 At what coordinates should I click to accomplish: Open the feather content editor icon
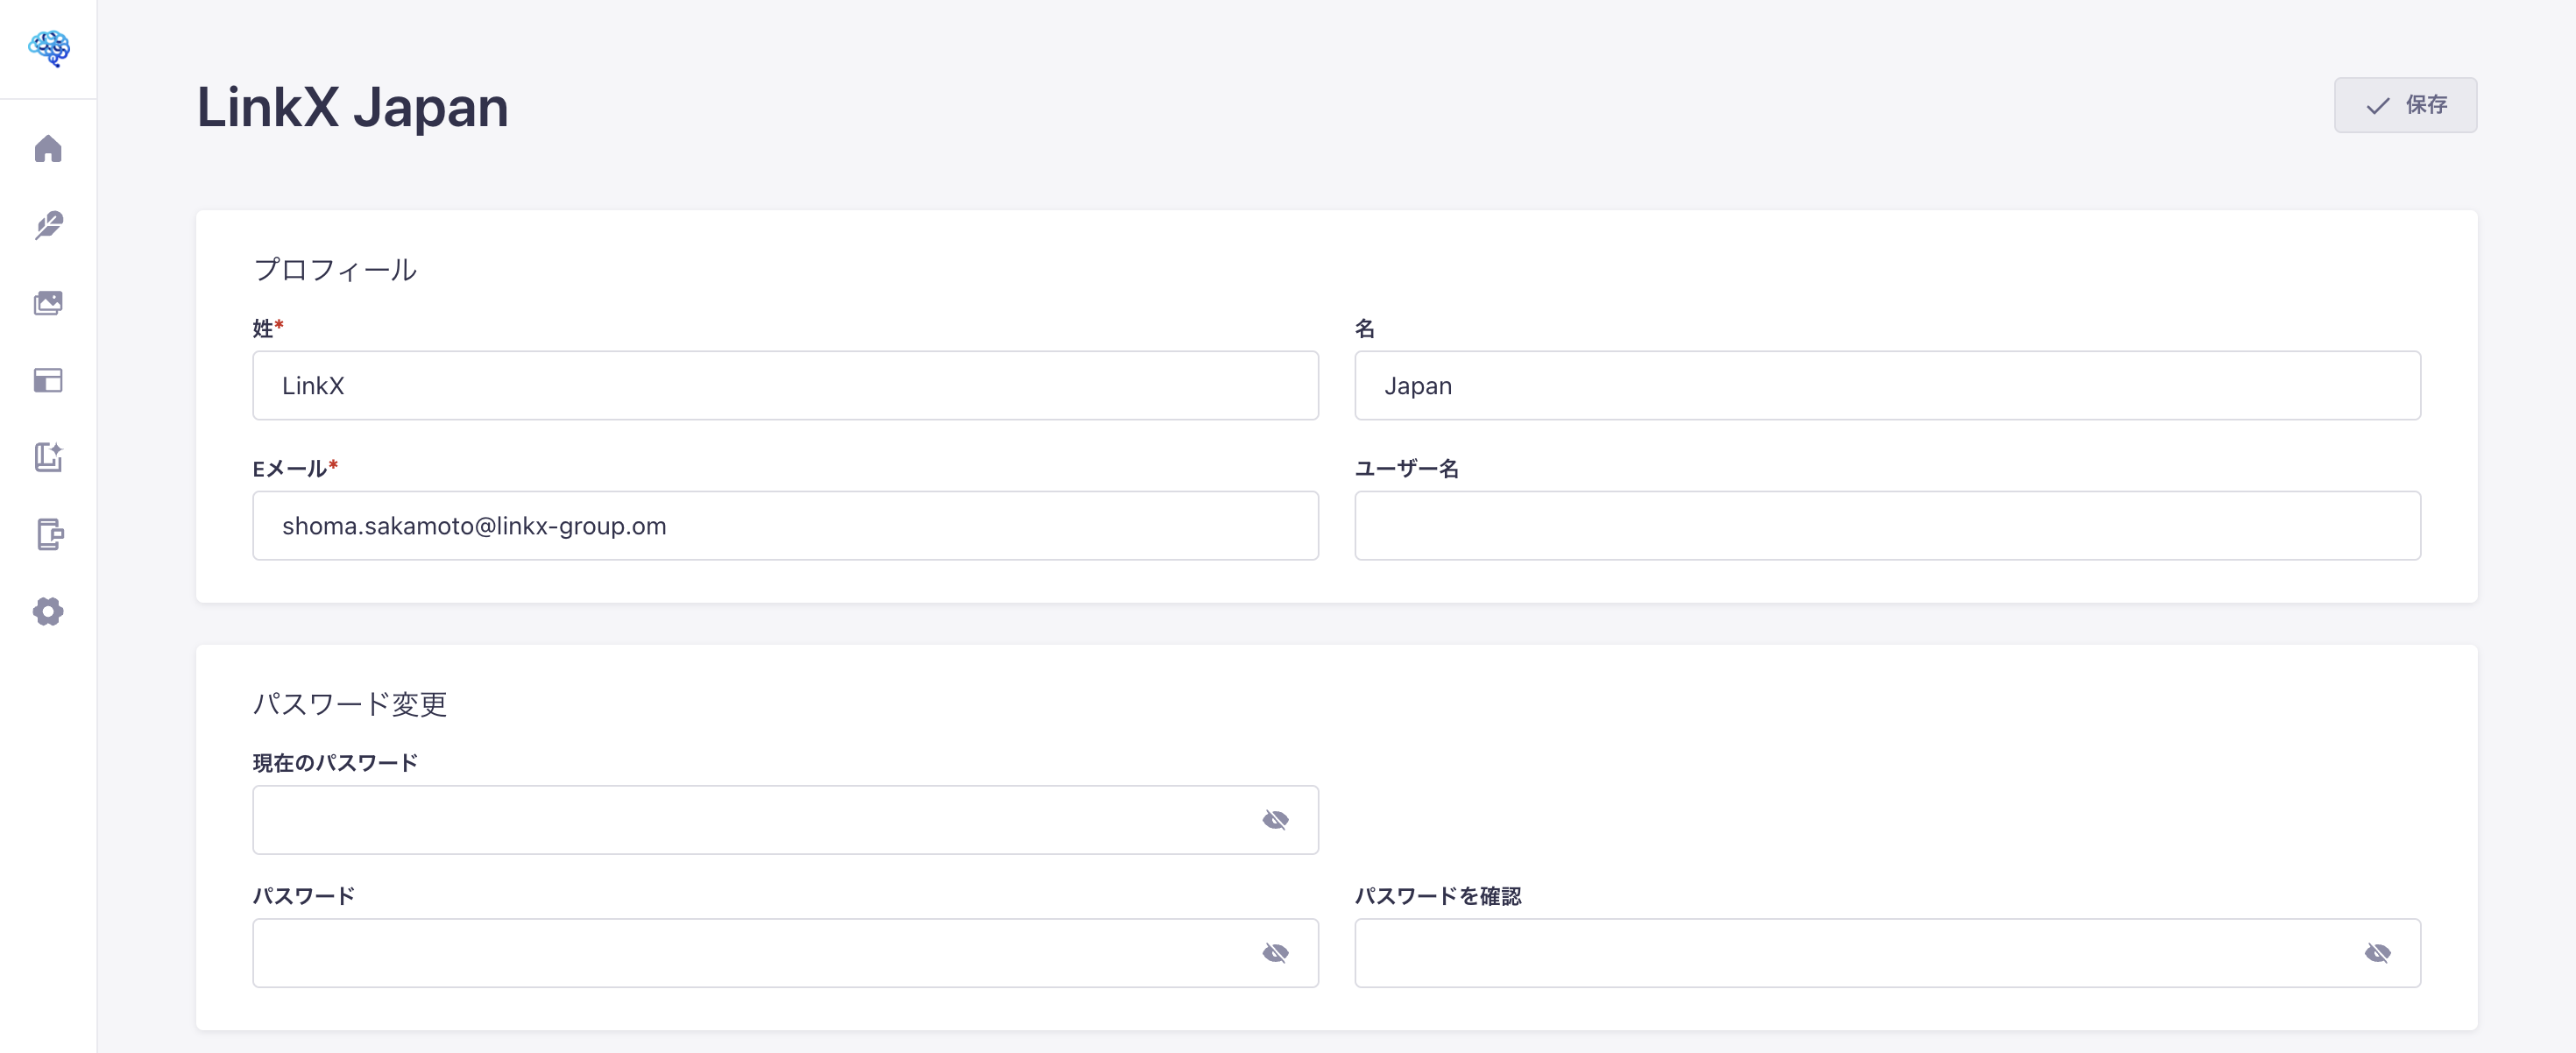[x=48, y=225]
